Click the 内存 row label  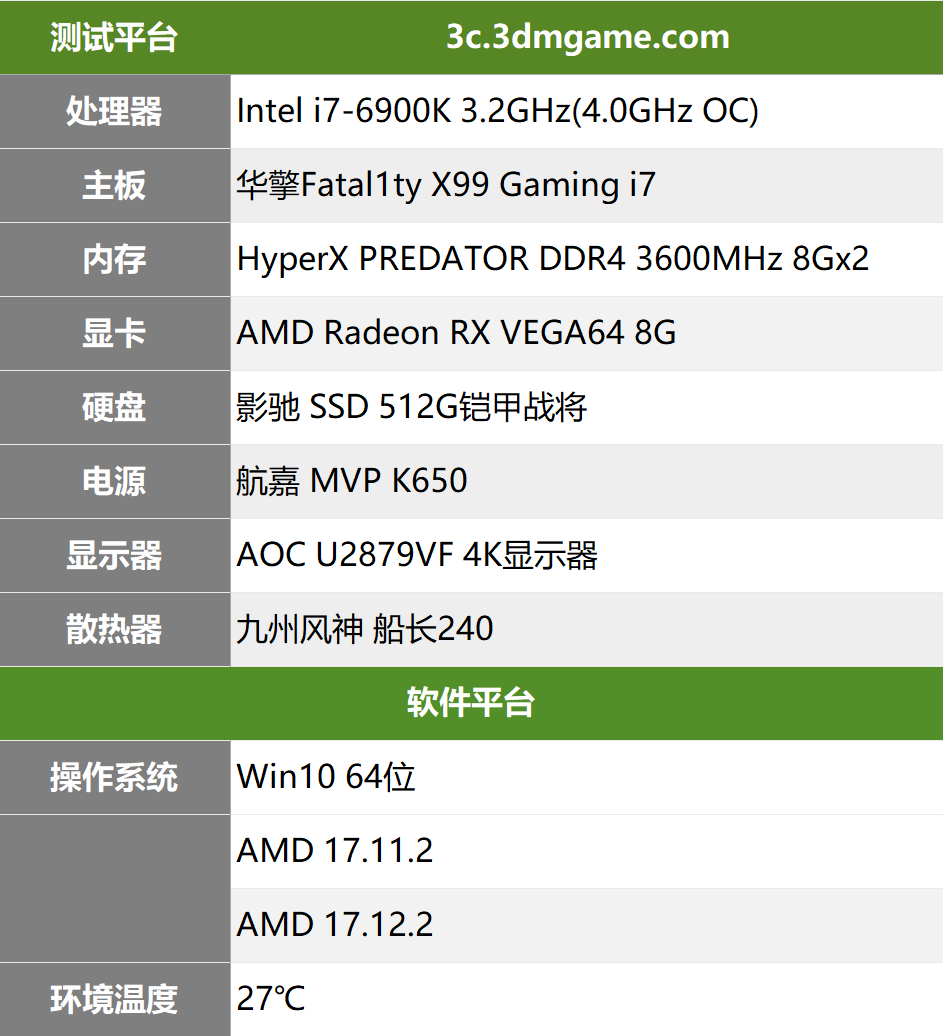click(115, 259)
